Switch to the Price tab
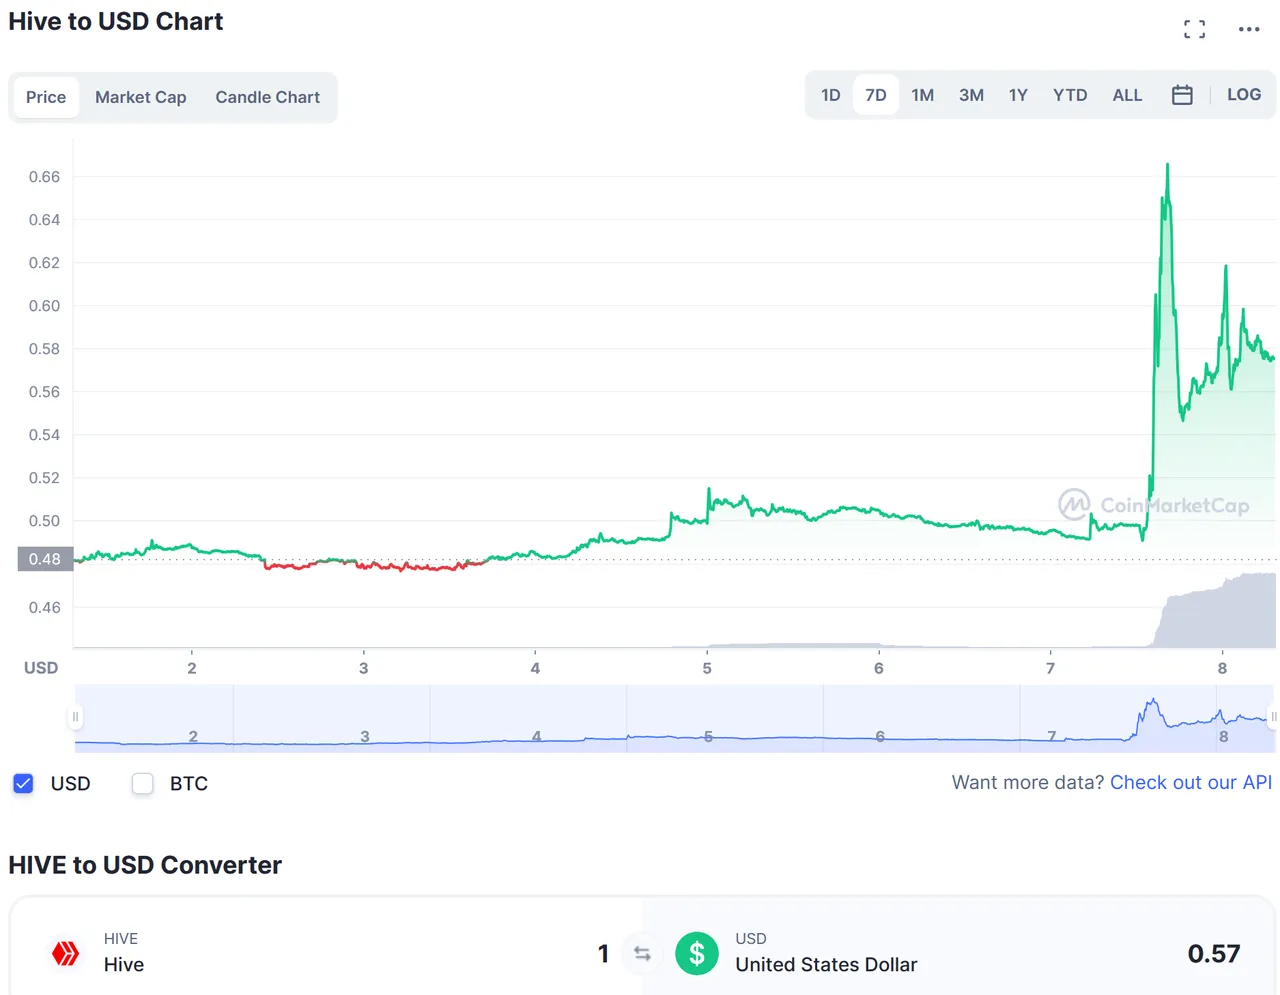This screenshot has height=995, width=1280. [46, 97]
